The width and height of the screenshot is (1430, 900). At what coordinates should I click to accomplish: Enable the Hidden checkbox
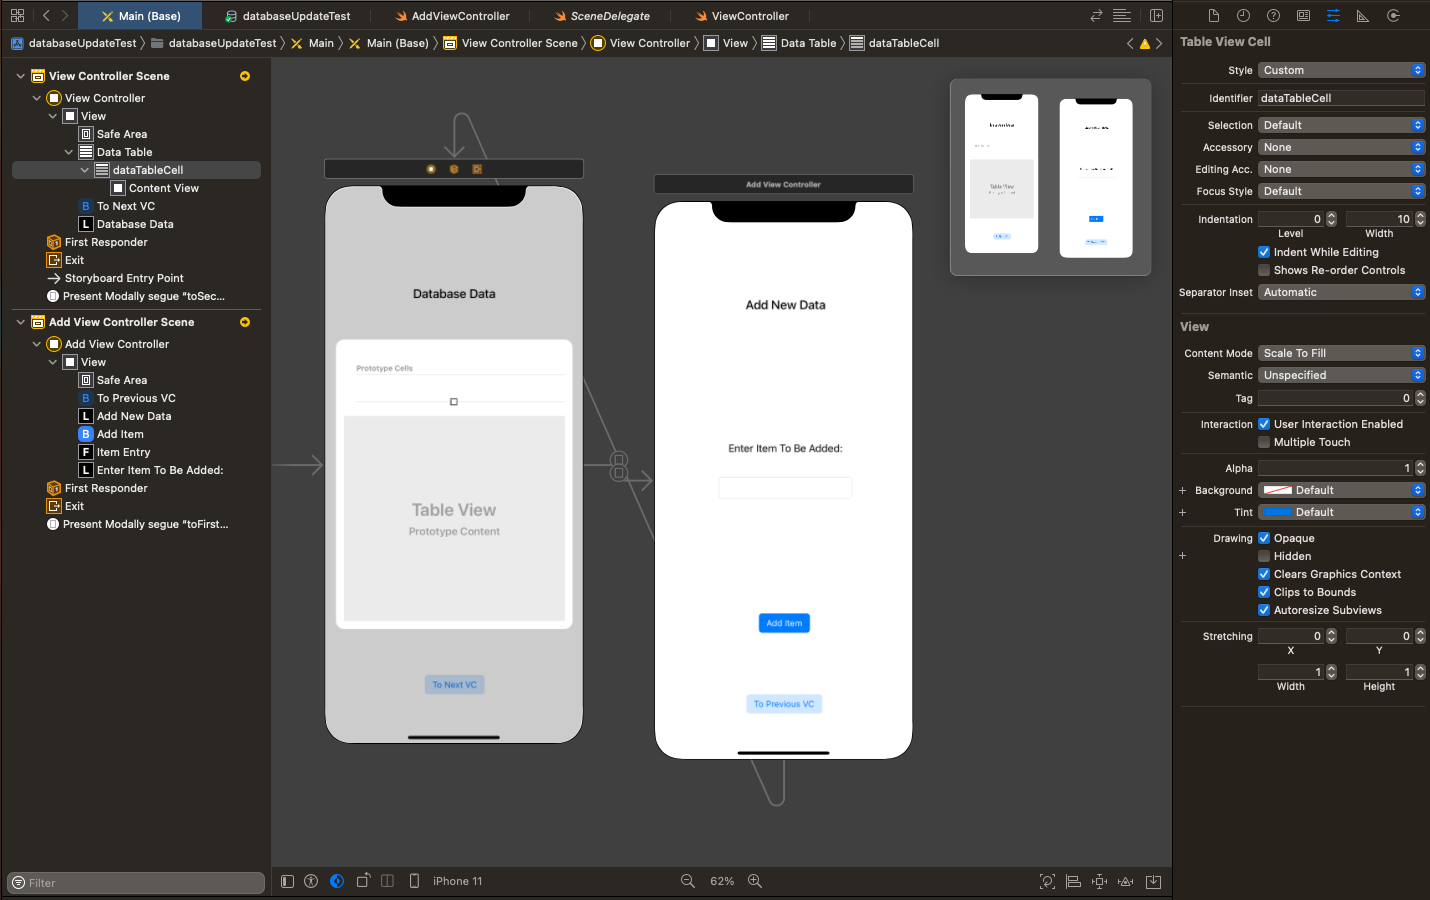point(1264,556)
